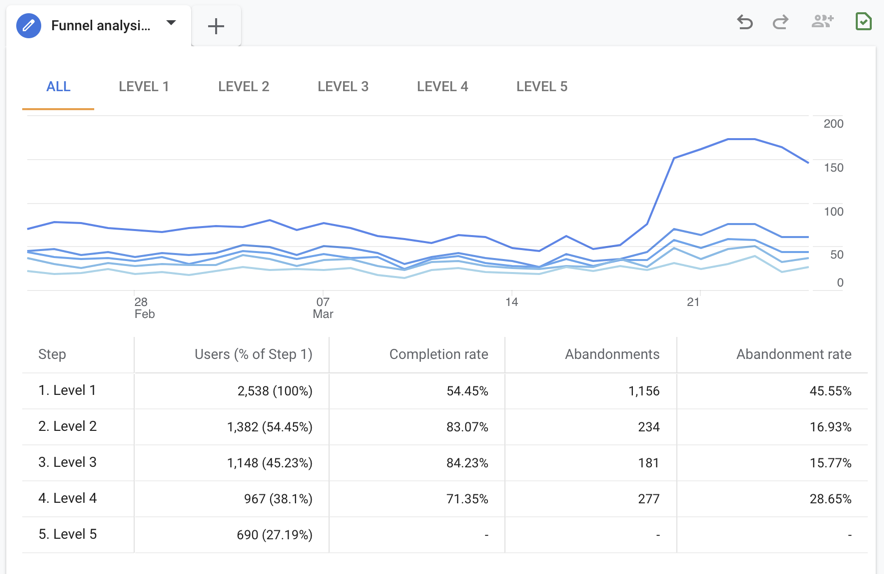Click the undo arrow icon
The height and width of the screenshot is (574, 884).
coord(745,22)
